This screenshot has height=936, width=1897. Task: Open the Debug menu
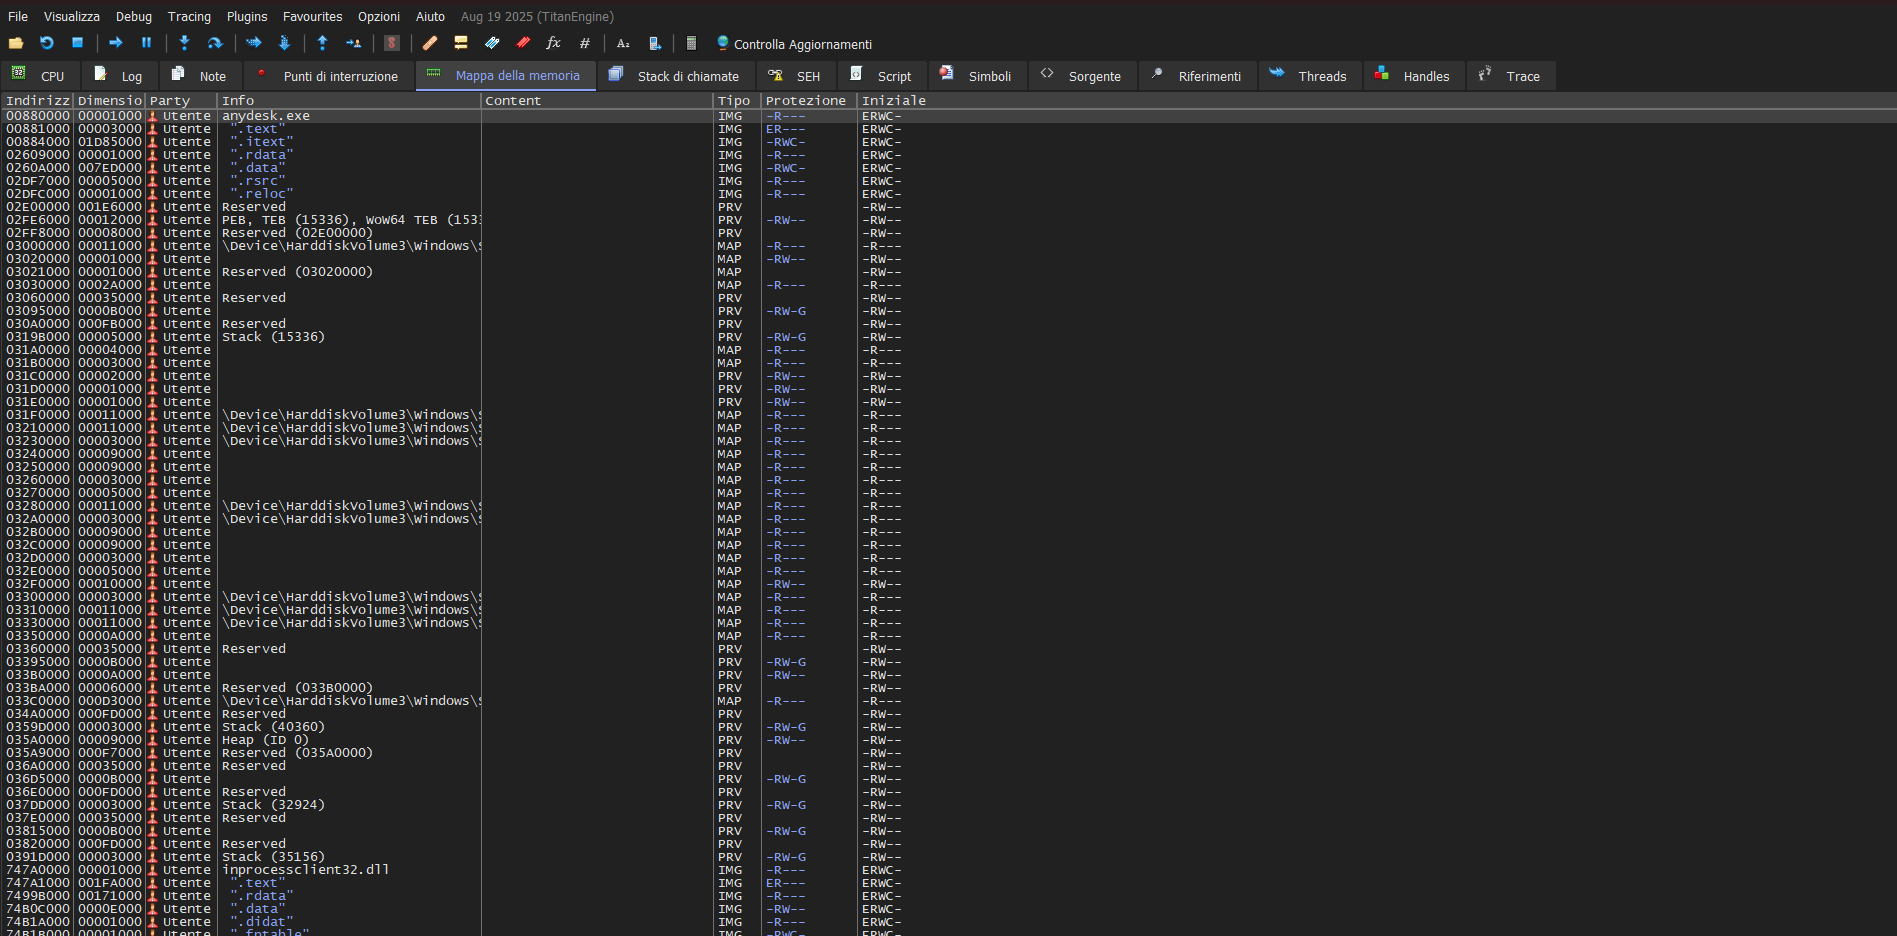133,17
